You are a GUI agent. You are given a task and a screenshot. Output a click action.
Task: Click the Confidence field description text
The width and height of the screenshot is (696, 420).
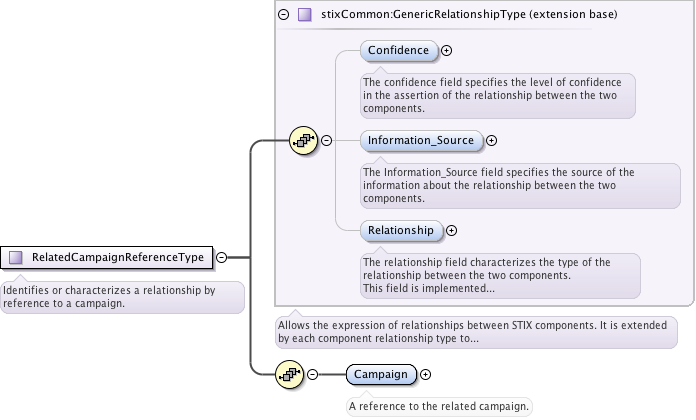point(496,95)
